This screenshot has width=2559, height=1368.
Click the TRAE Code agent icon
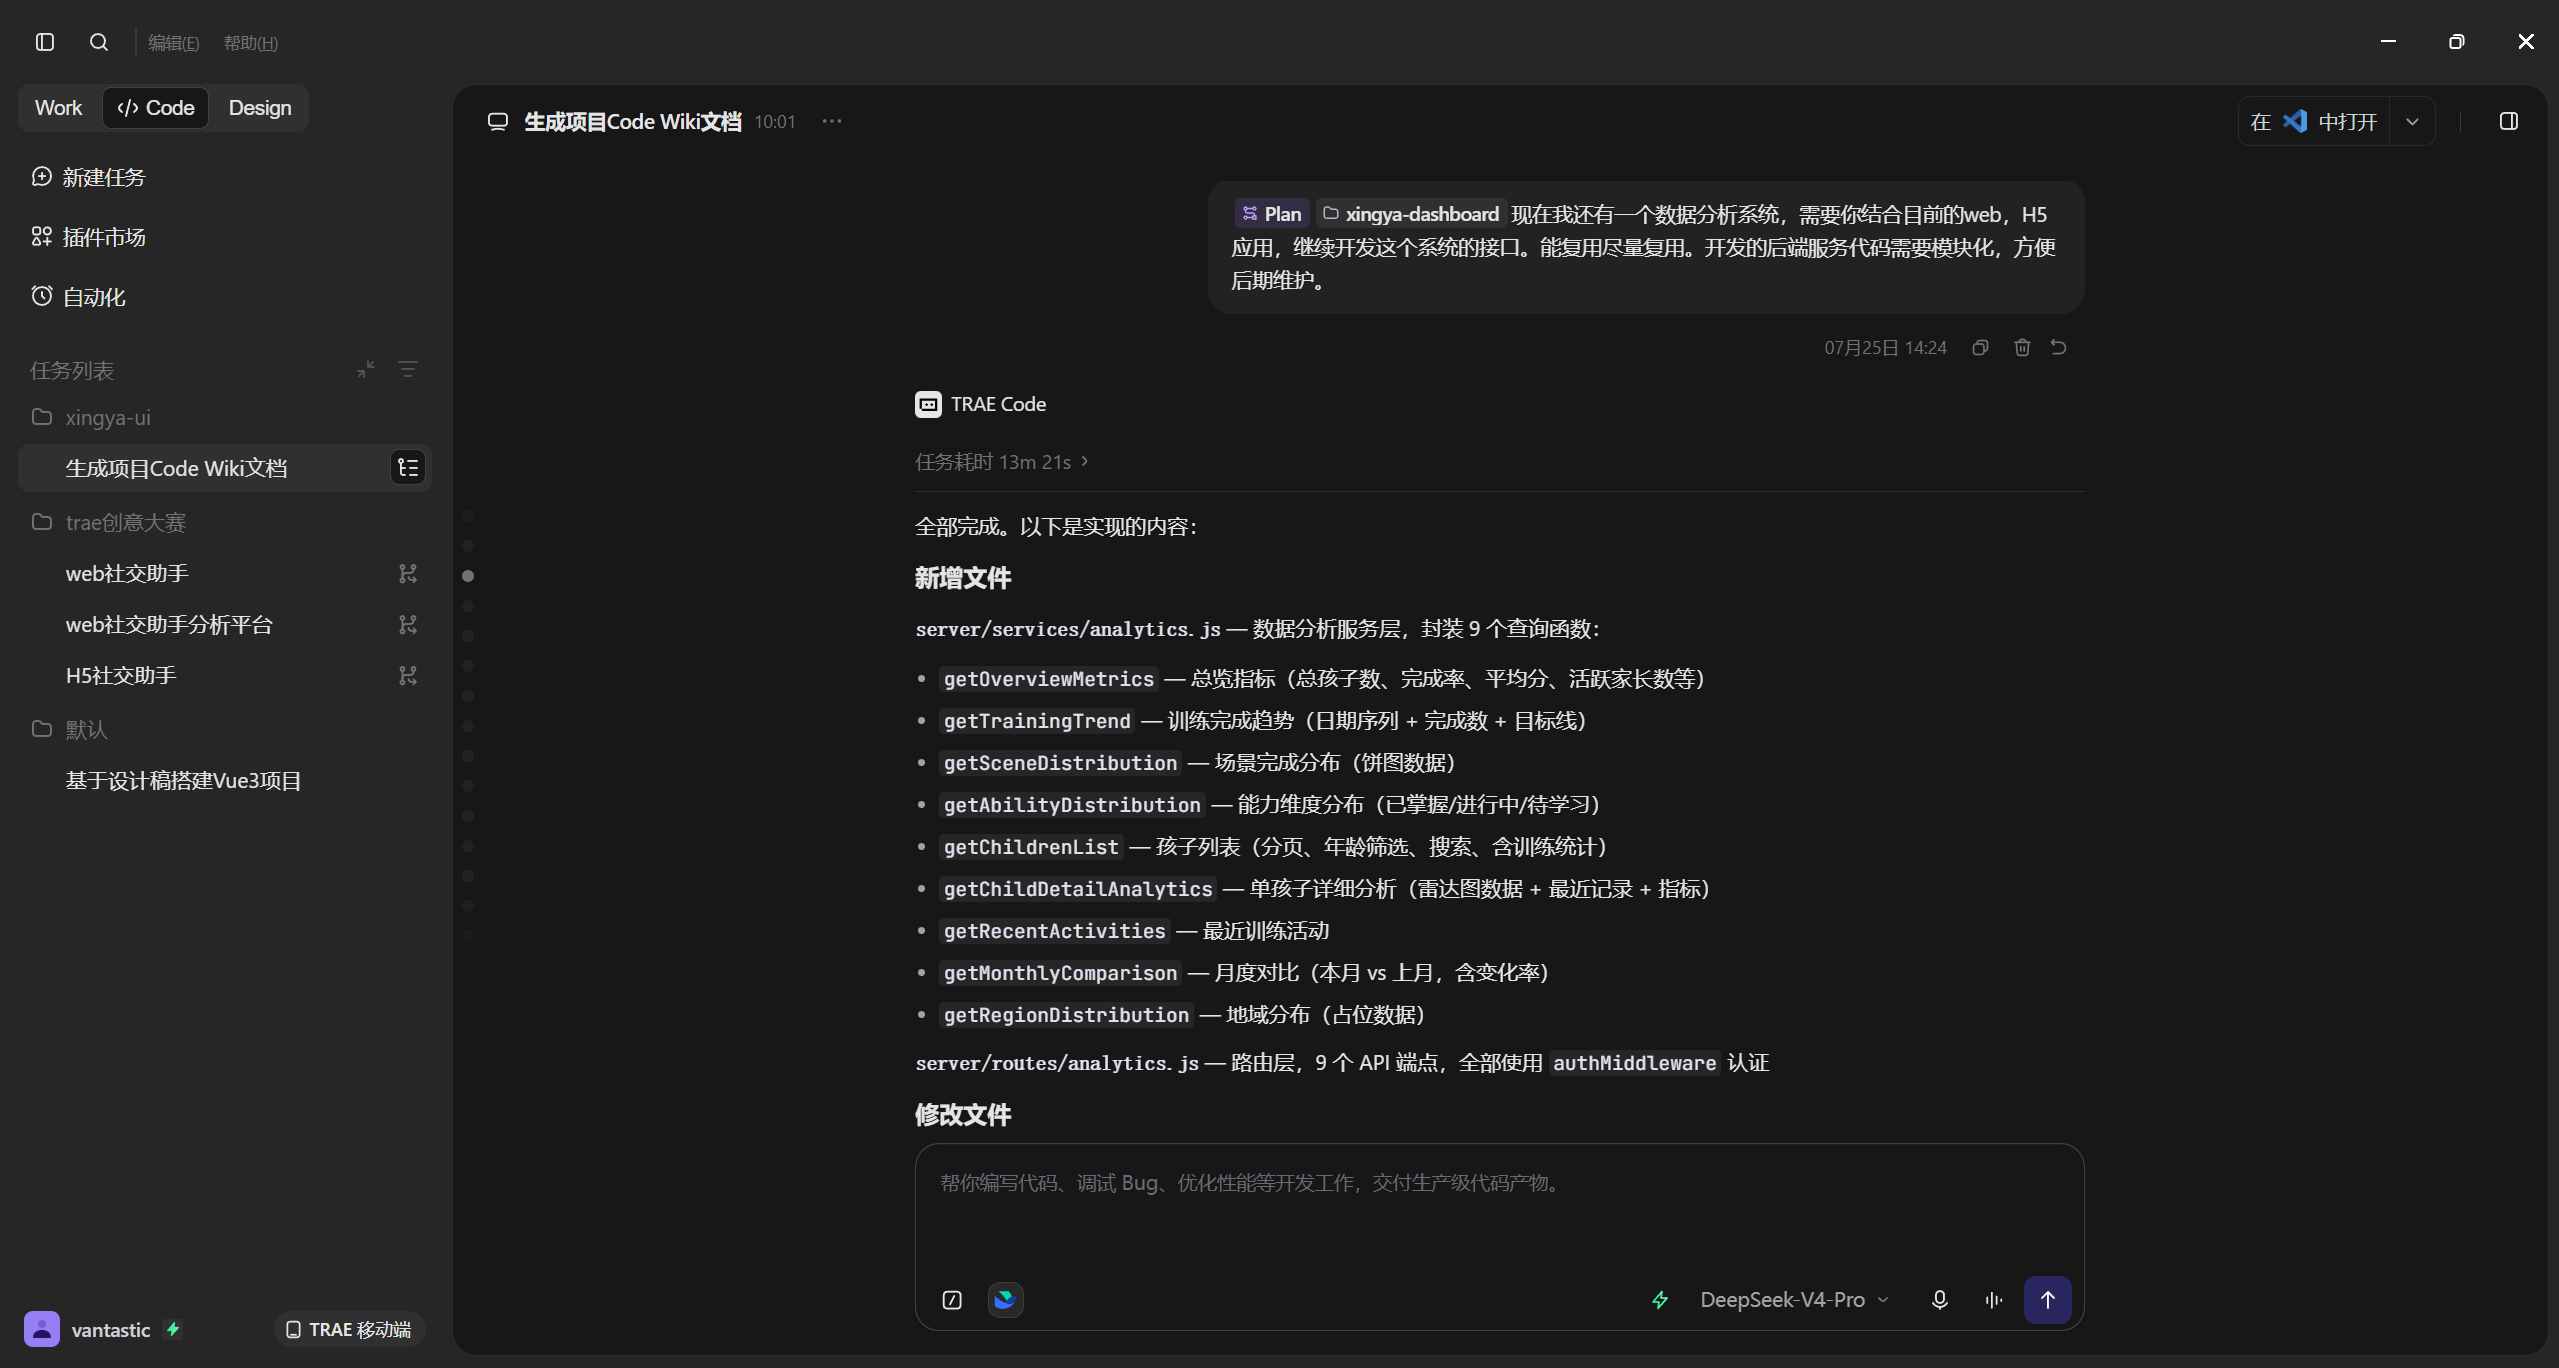click(x=928, y=404)
